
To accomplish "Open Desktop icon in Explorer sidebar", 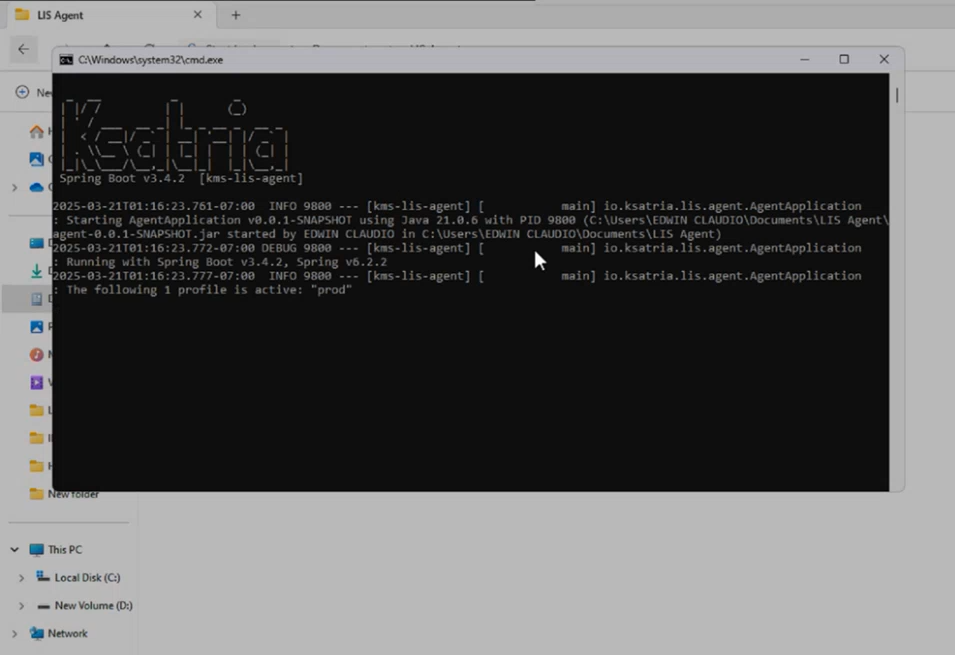I will (37, 243).
